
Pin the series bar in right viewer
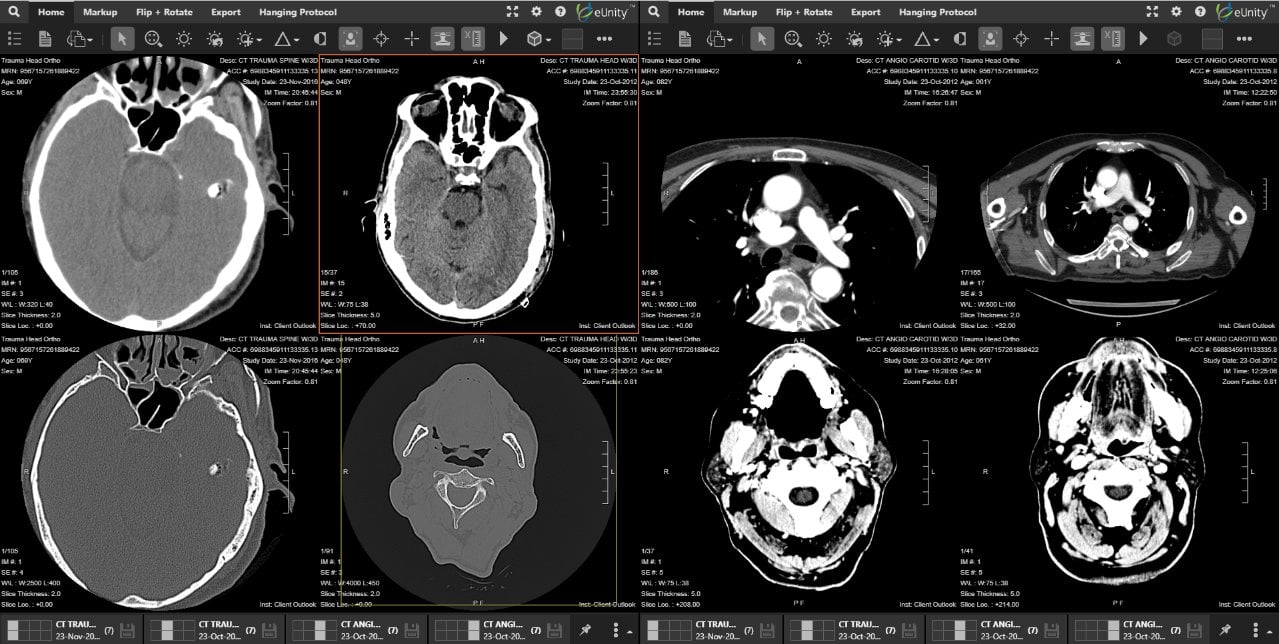1225,631
